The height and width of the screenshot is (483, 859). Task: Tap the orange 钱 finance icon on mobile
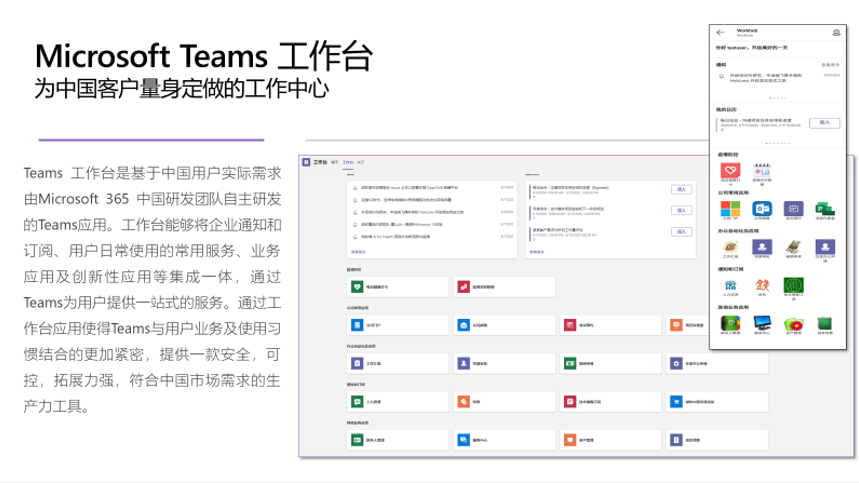(x=762, y=285)
